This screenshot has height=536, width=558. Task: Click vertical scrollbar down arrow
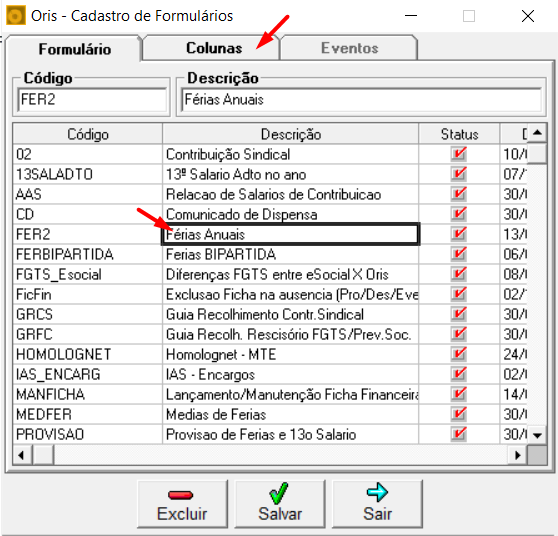click(537, 435)
